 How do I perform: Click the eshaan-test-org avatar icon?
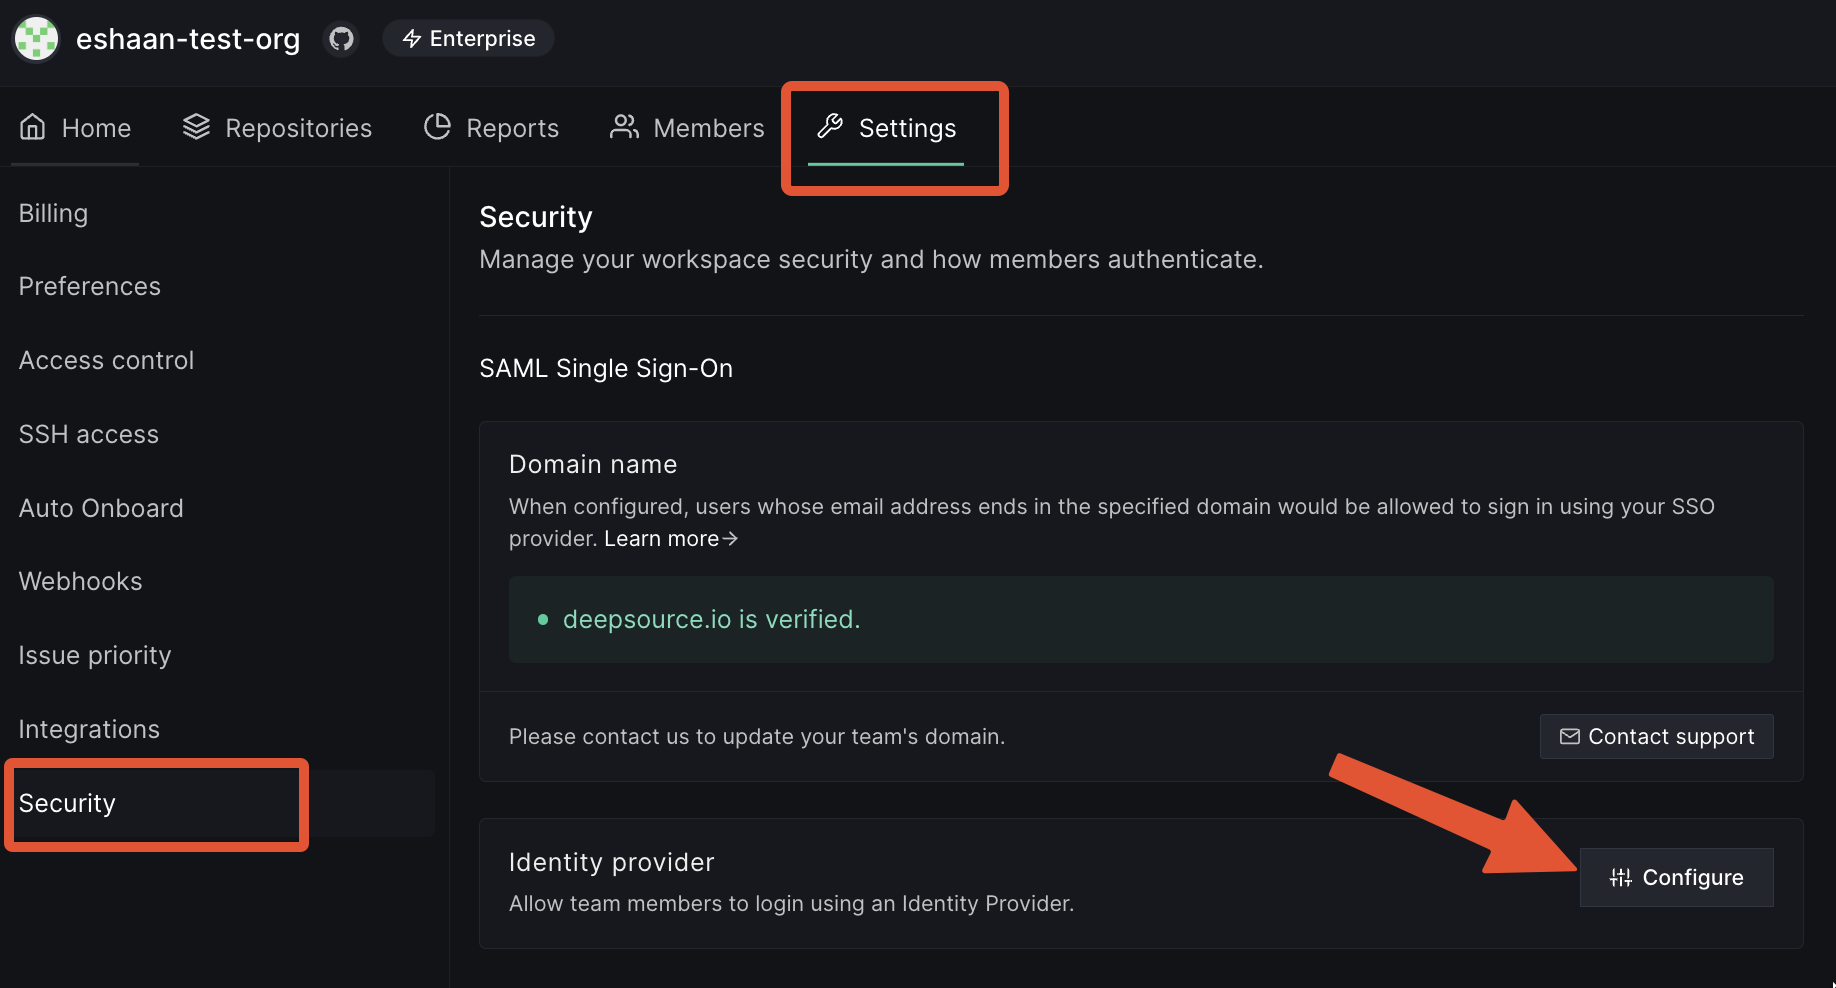(37, 39)
